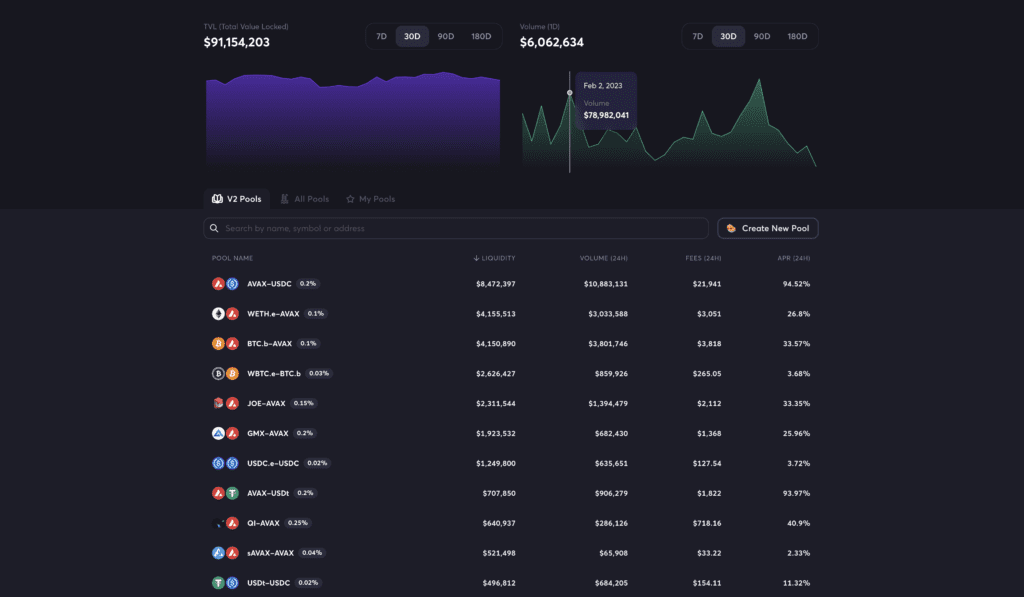
Task: Click the BTC.b–AVAX token pair icons
Action: click(225, 344)
